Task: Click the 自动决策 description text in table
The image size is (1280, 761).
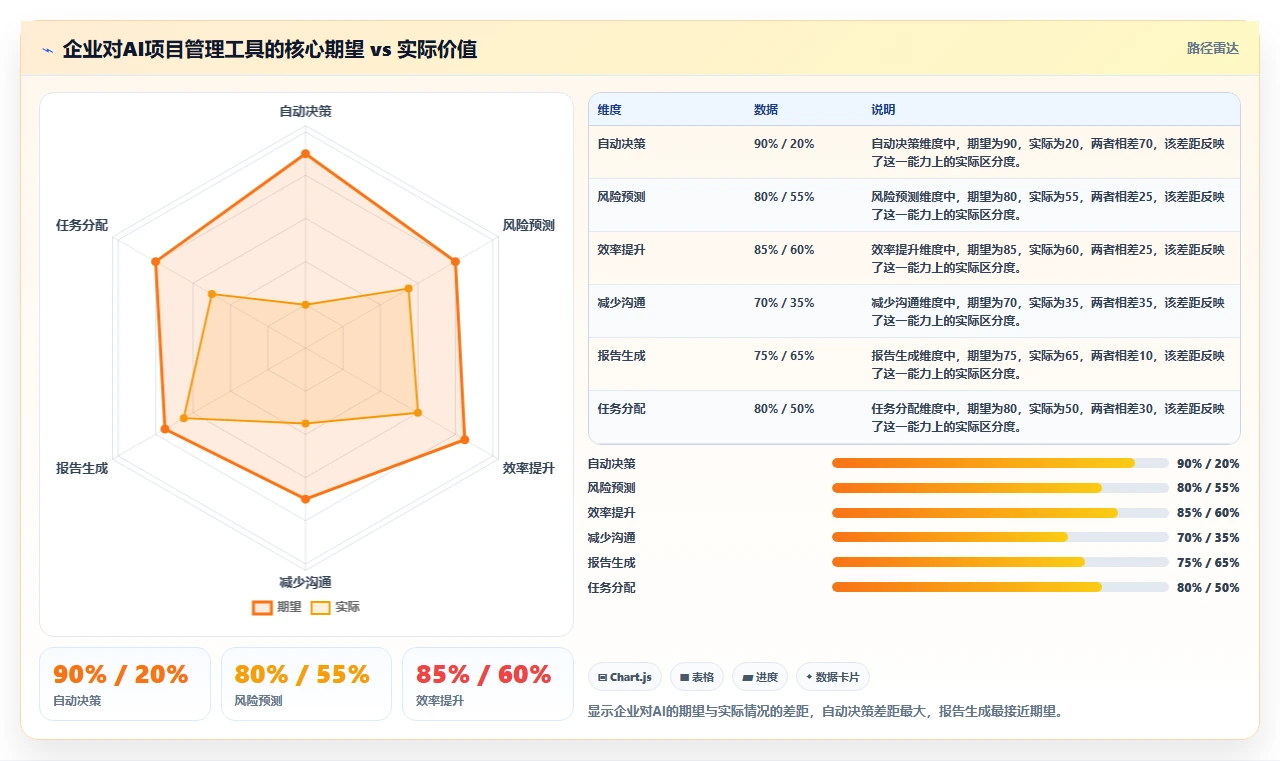Action: [1047, 153]
